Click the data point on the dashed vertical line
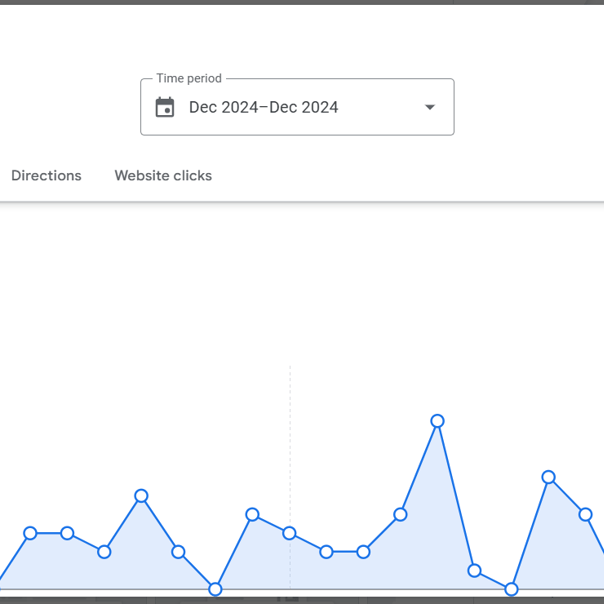The width and height of the screenshot is (604, 604). coord(289,533)
